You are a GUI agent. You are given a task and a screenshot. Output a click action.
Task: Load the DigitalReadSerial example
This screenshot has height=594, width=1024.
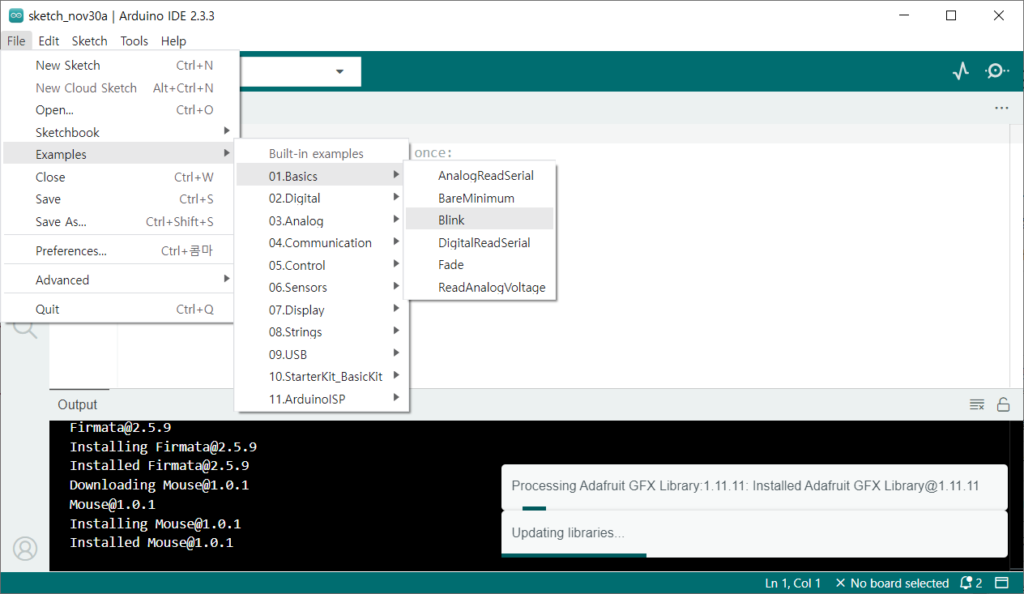480,242
